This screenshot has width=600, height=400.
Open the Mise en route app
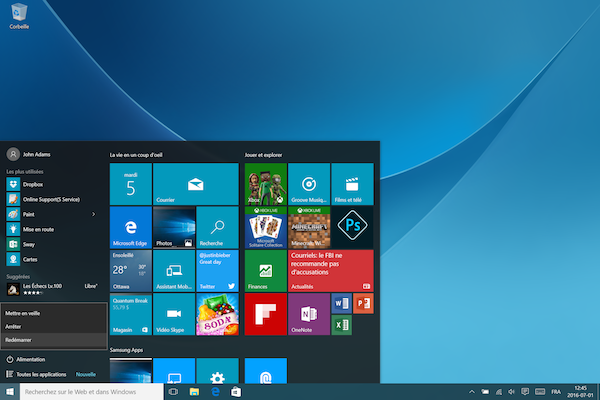point(52,229)
